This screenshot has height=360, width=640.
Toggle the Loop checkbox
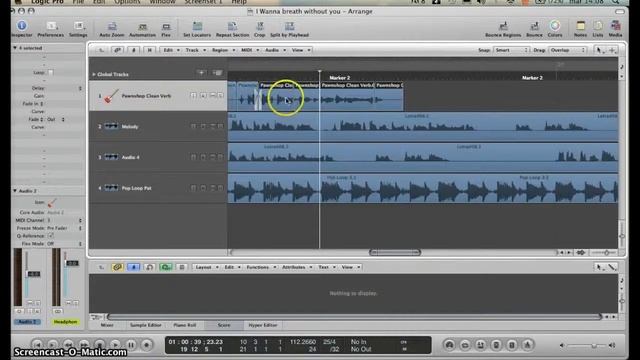tap(51, 72)
